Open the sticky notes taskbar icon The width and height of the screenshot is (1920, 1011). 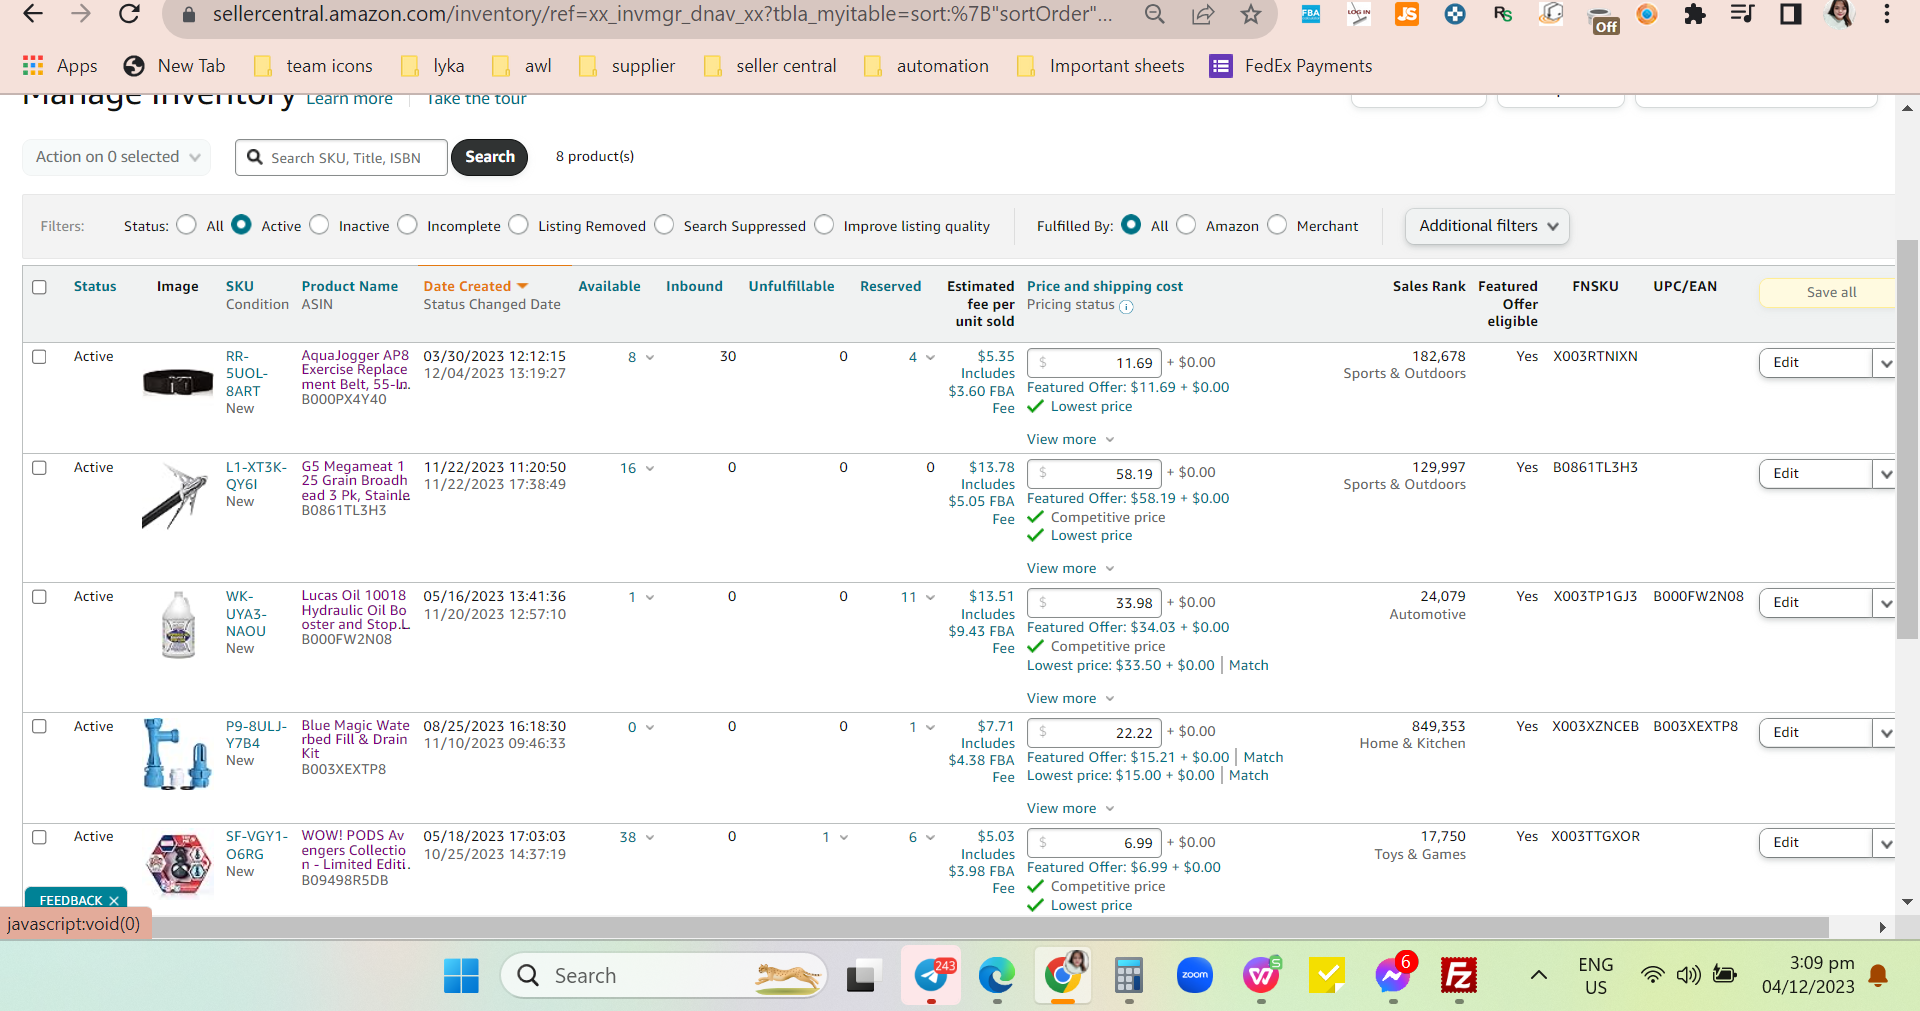pos(1327,975)
